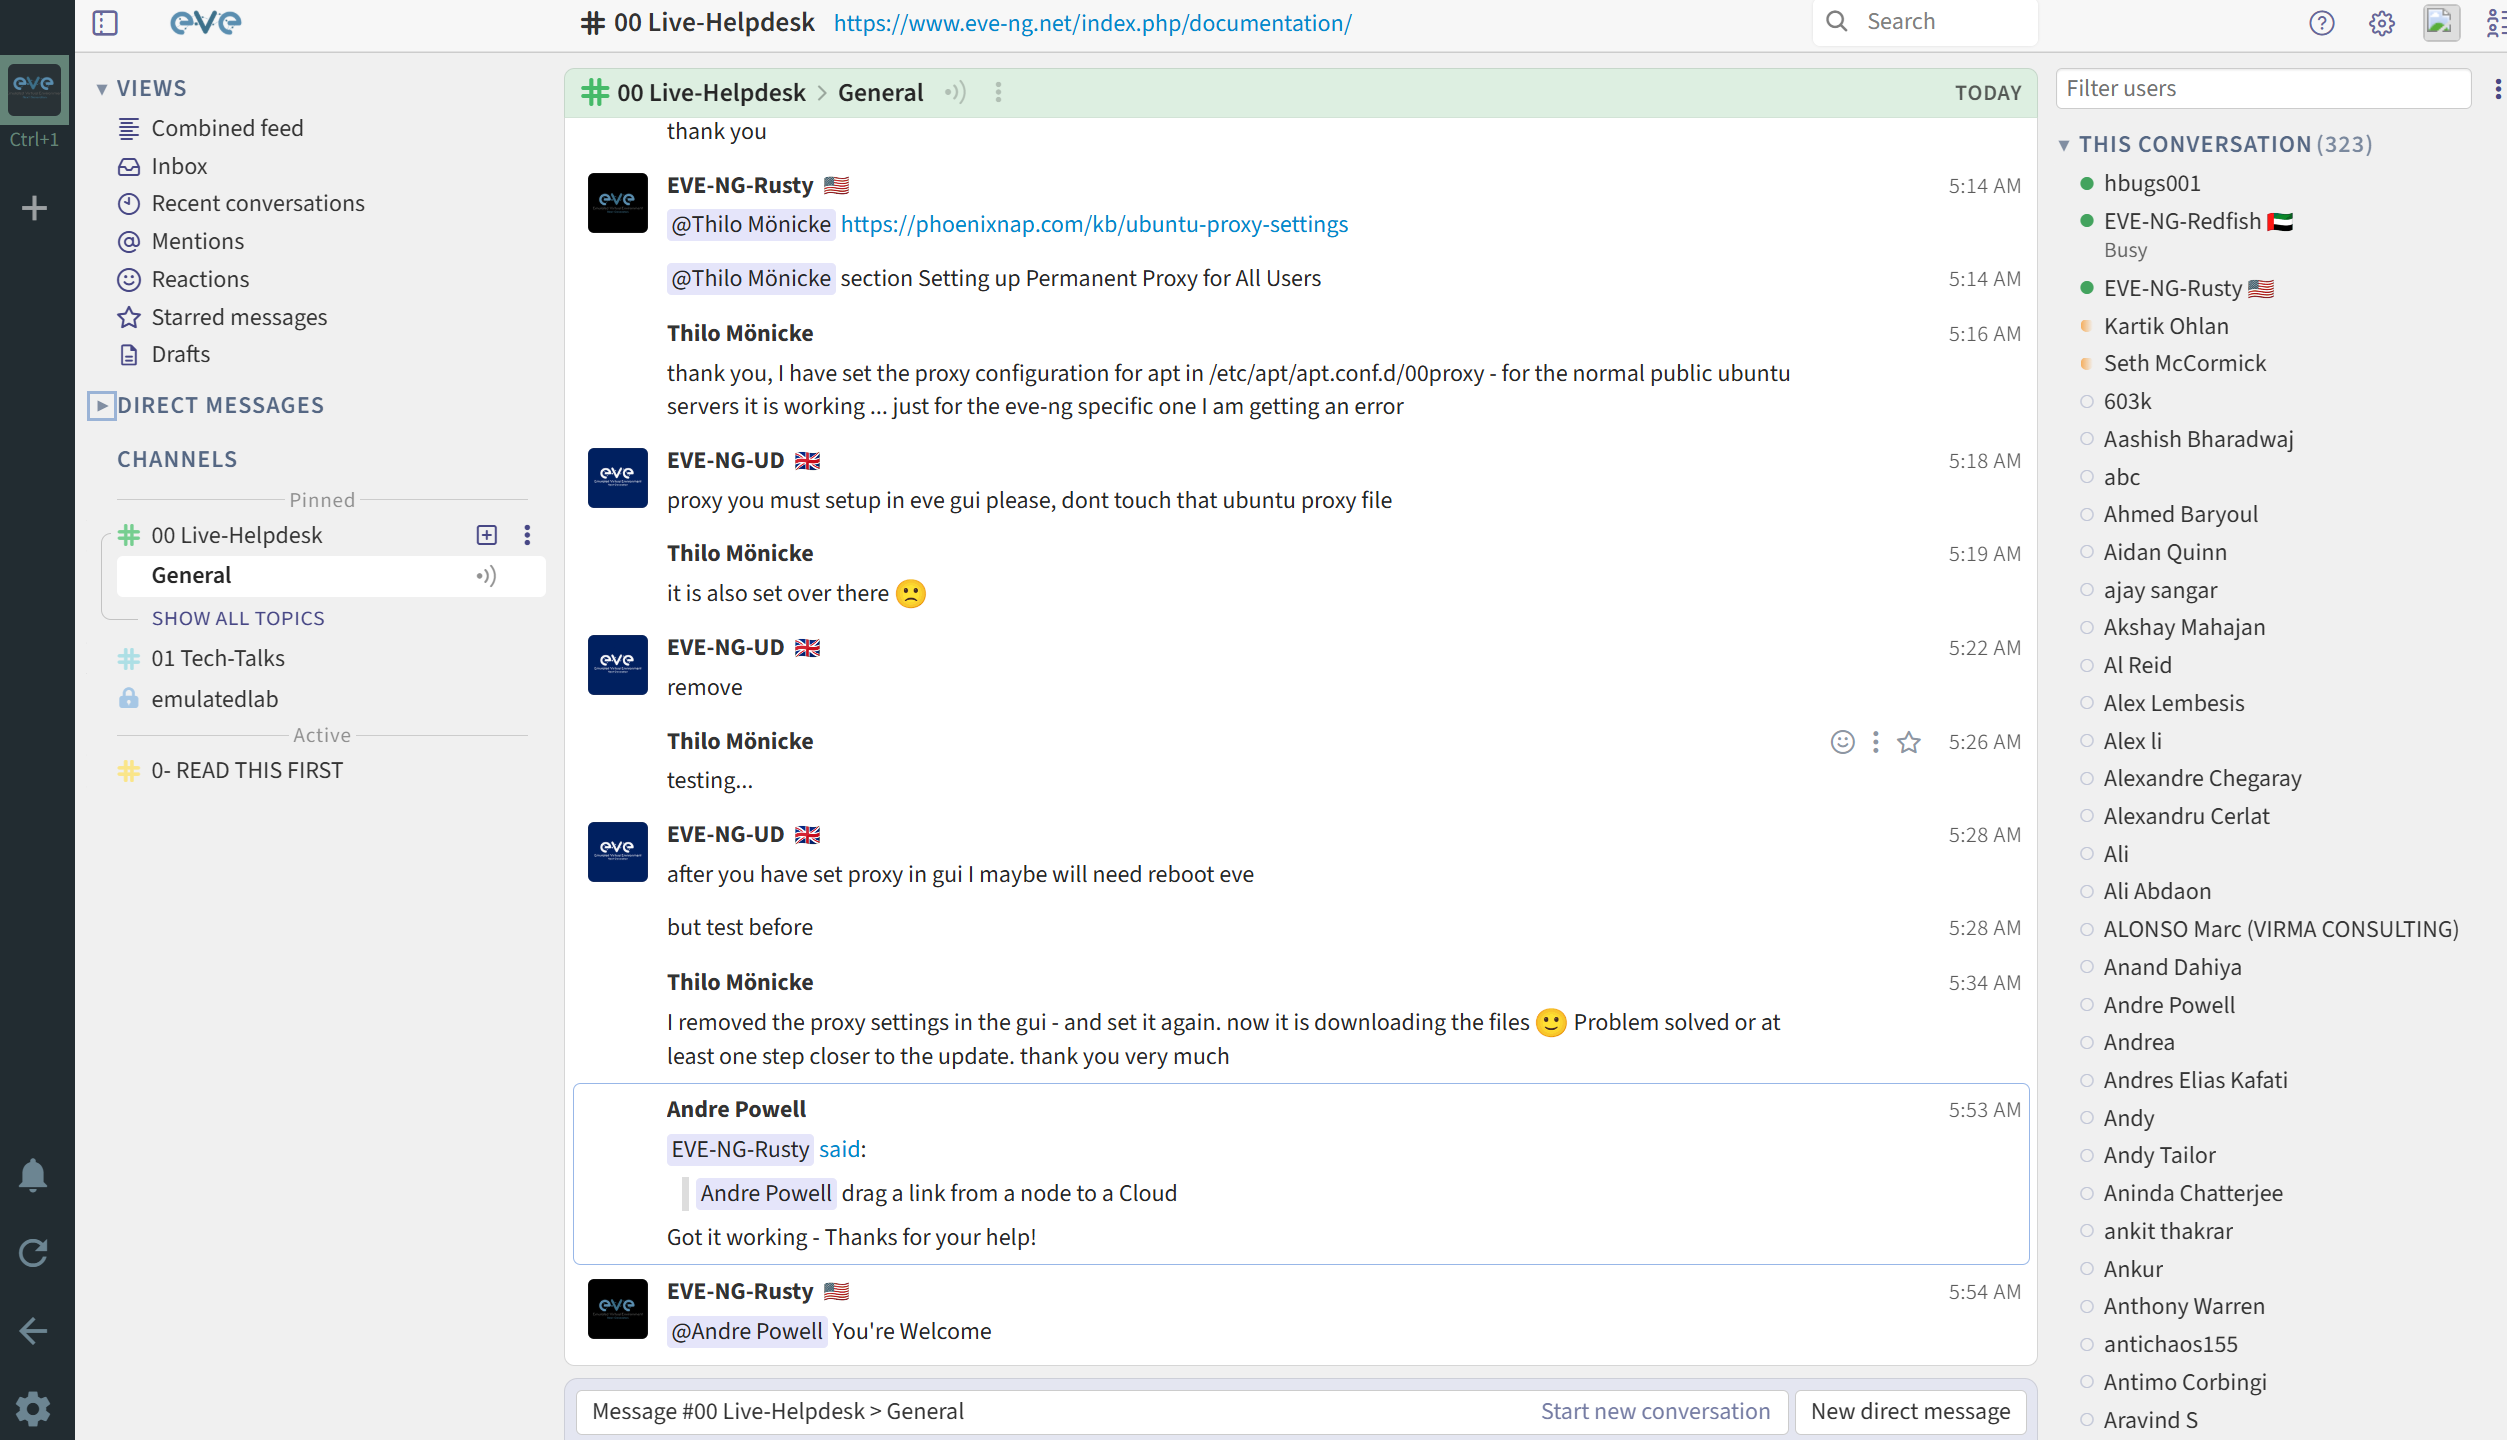The width and height of the screenshot is (2507, 1440).
Task: Select user EVE-NG-Redfish in list
Action: click(2182, 221)
